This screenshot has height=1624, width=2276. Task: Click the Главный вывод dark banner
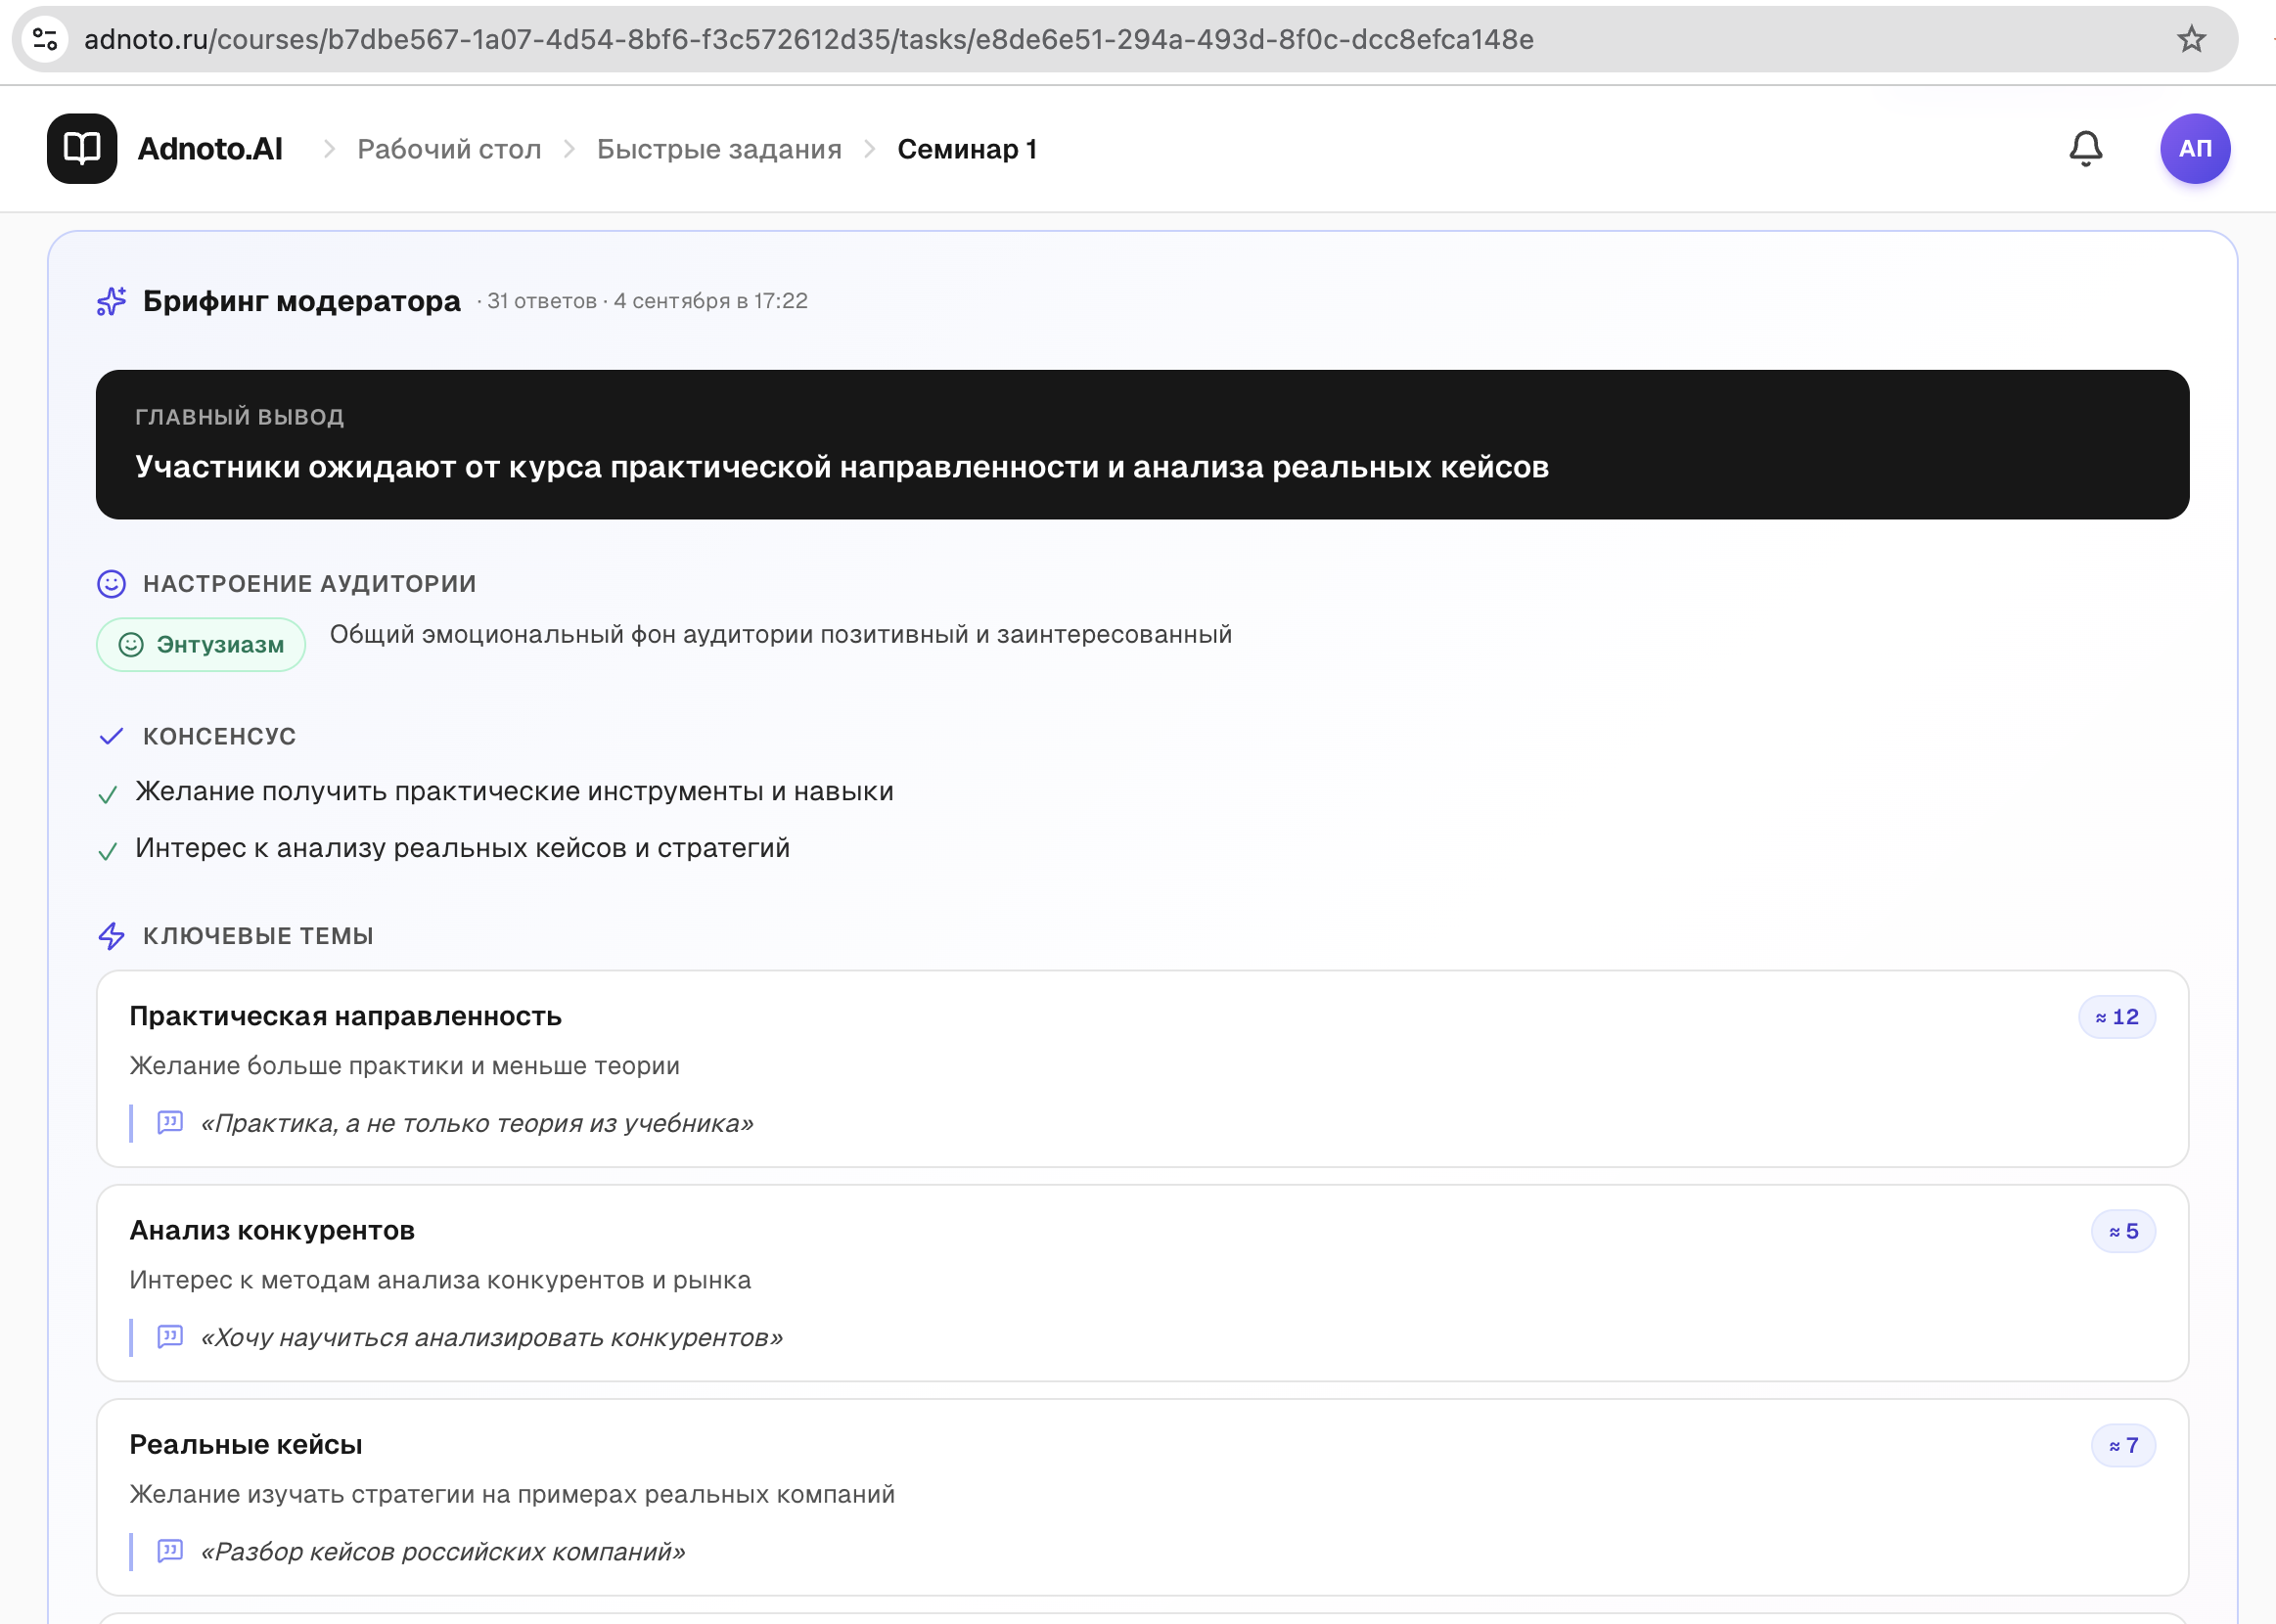pyautogui.click(x=1142, y=444)
